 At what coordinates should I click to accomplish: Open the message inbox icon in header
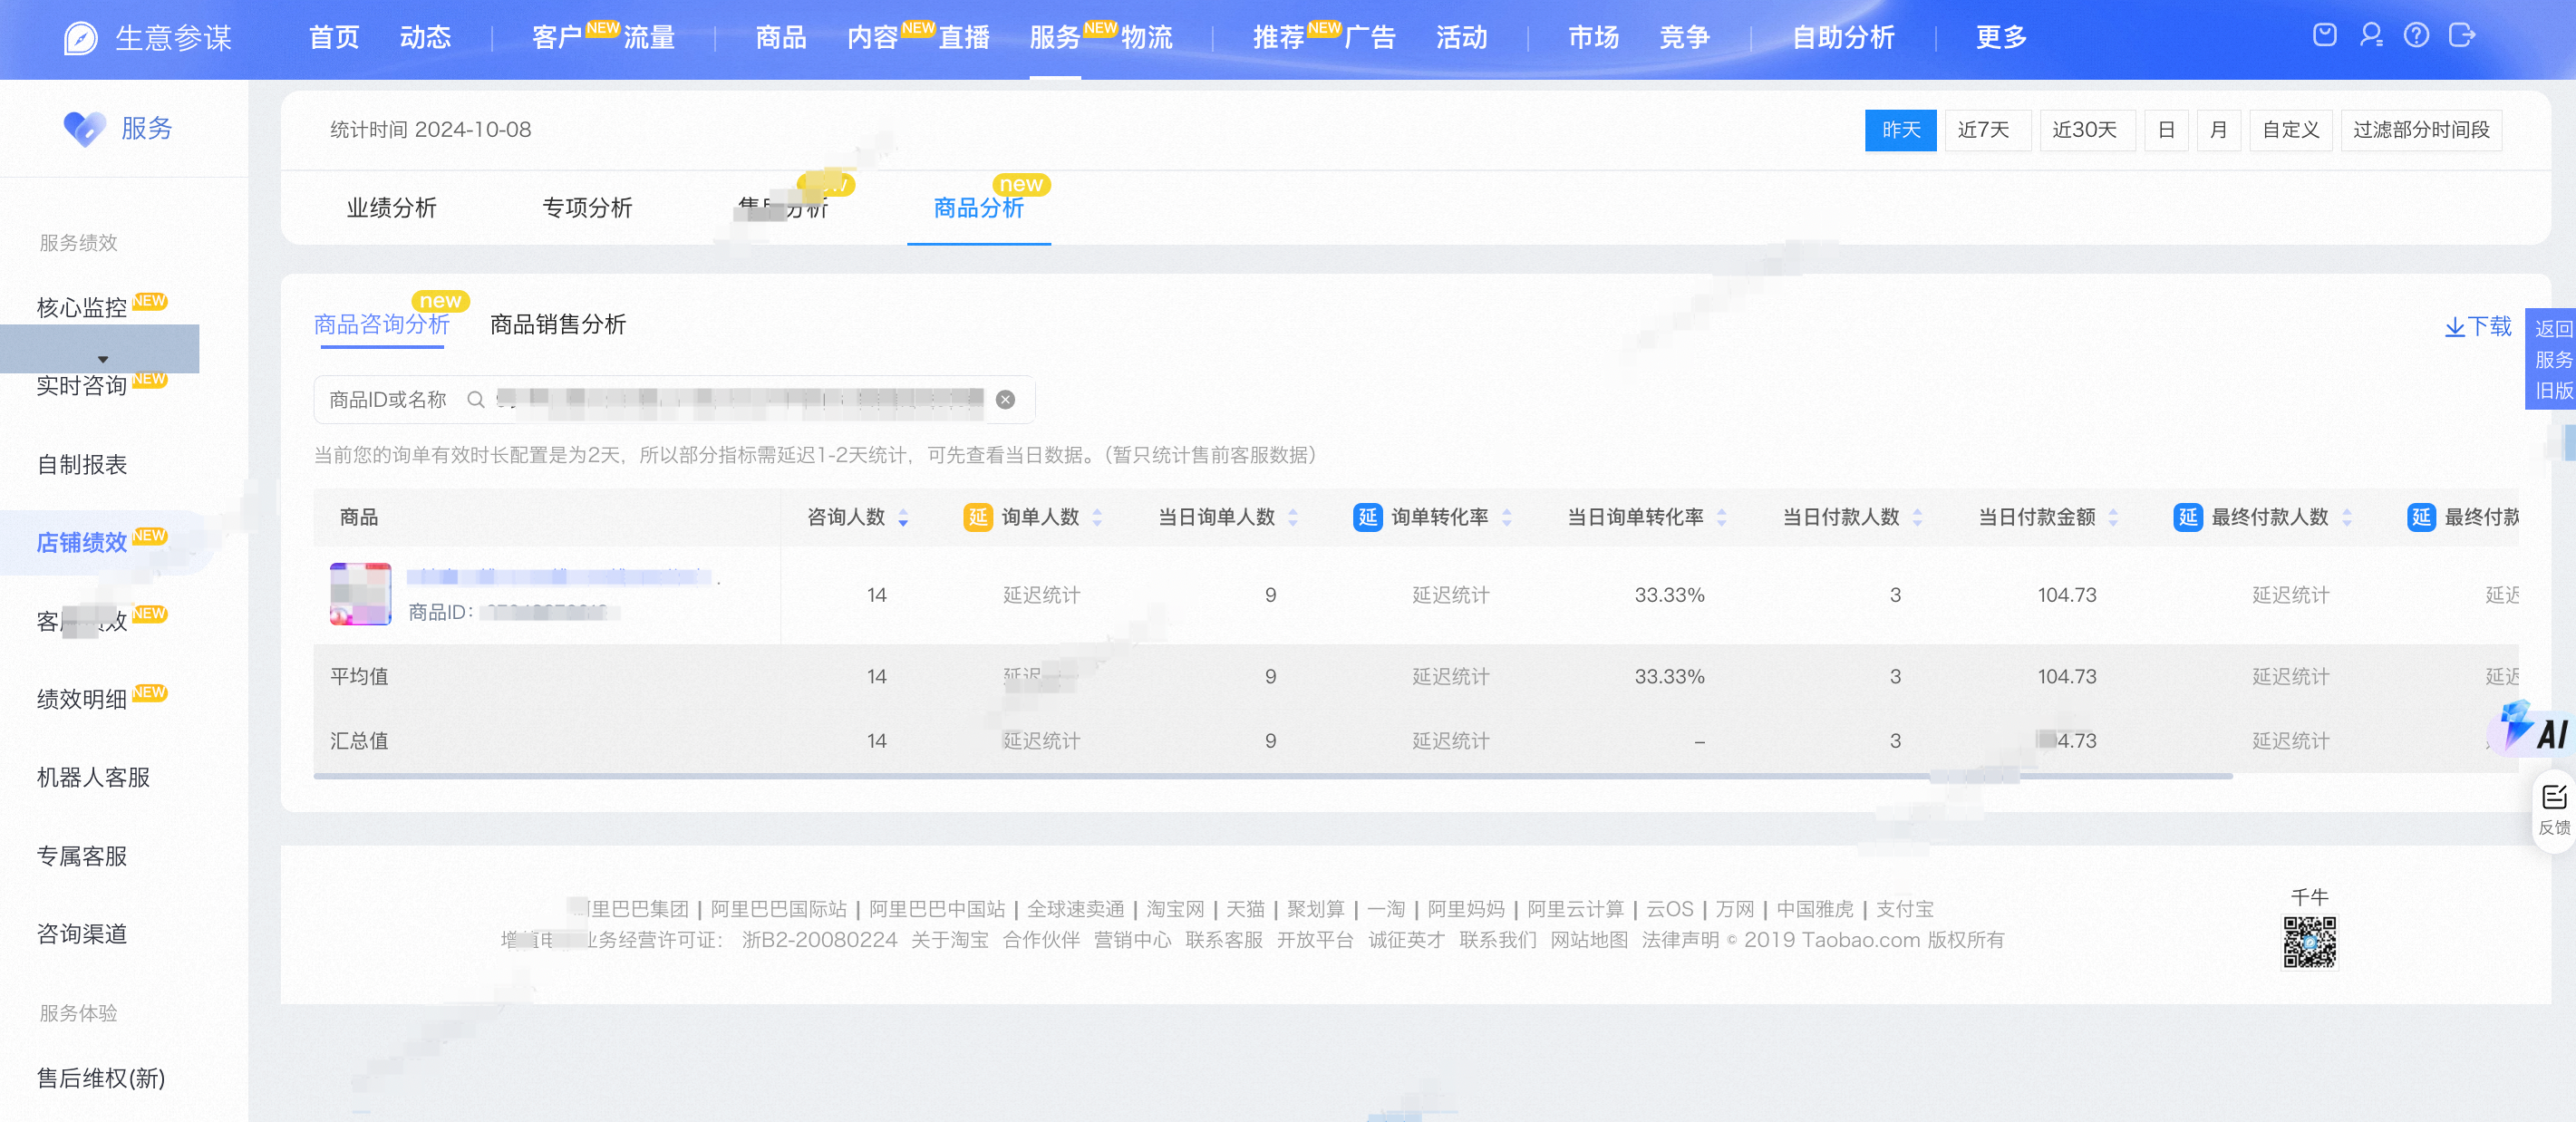pyautogui.click(x=2325, y=35)
